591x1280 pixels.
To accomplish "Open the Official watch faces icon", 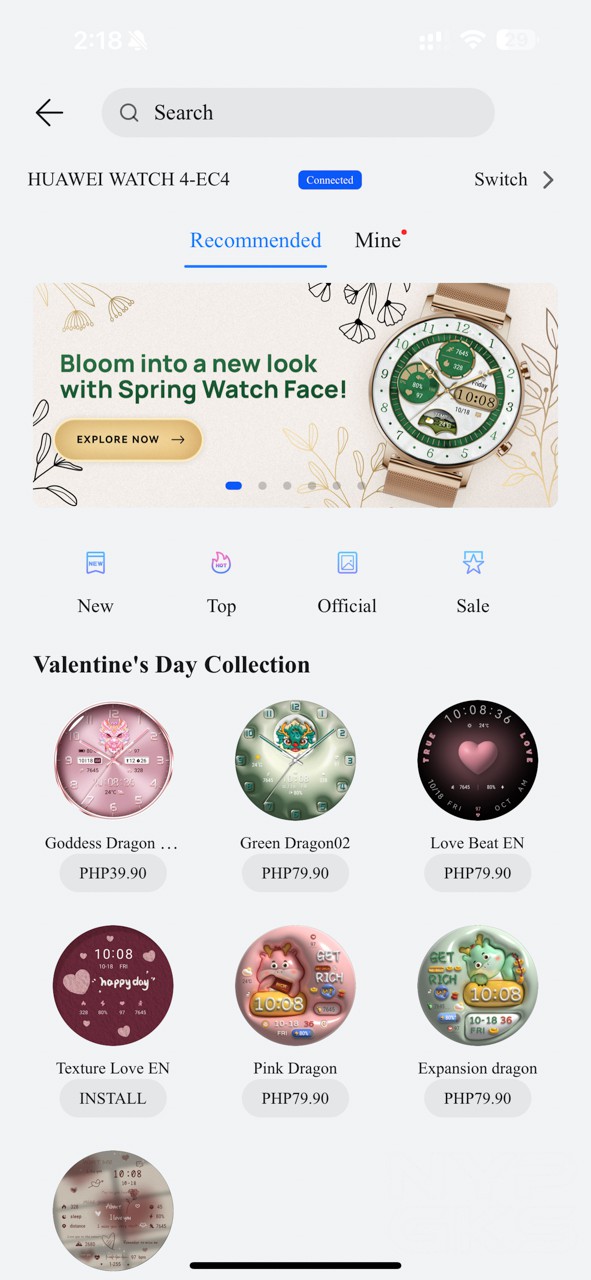I will click(x=347, y=563).
